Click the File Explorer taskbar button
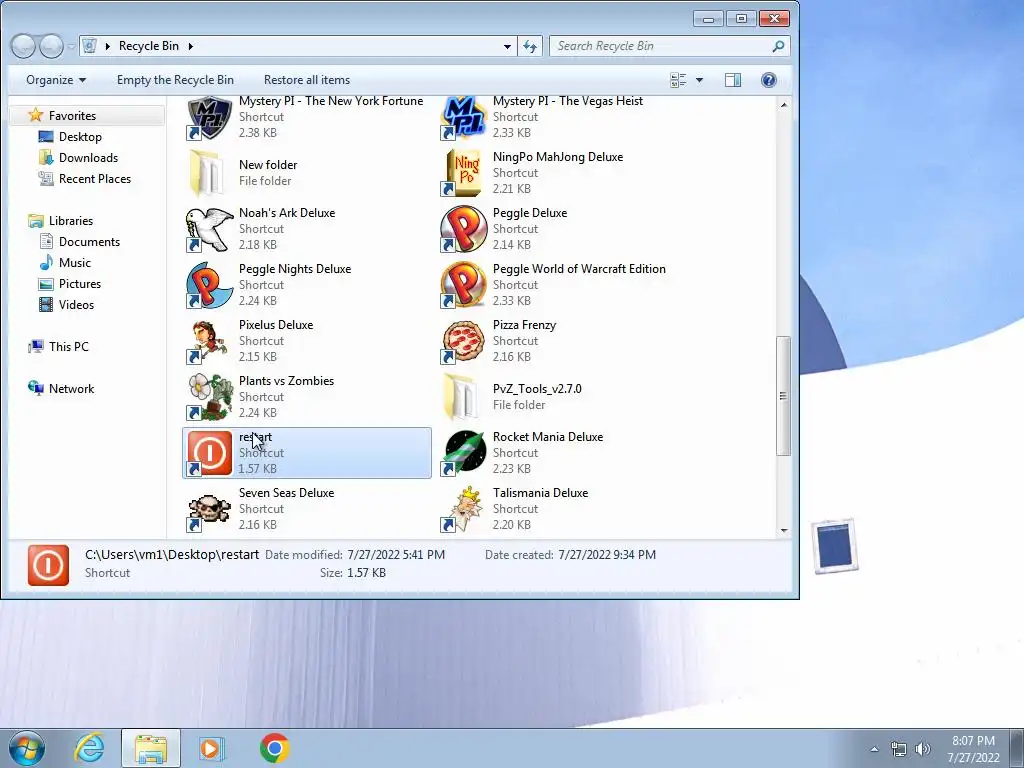Screen dimensions: 1024x768 coord(151,748)
